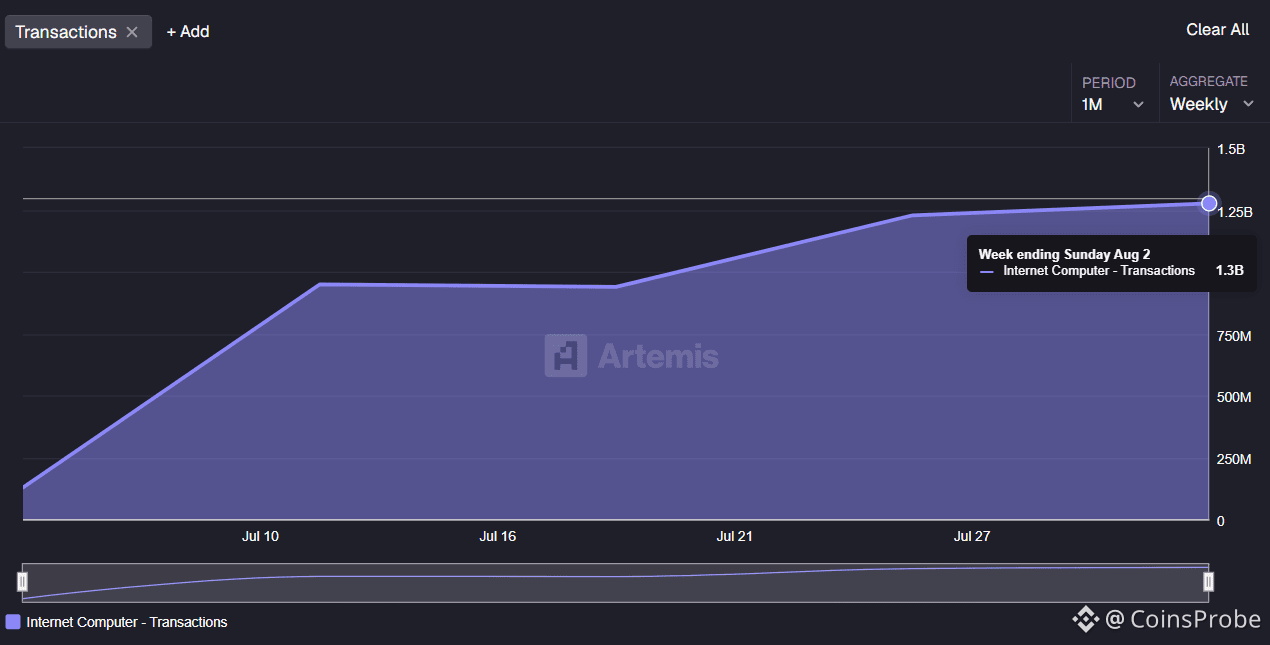
Task: Click the Aug 2 data point marker
Action: (1209, 203)
